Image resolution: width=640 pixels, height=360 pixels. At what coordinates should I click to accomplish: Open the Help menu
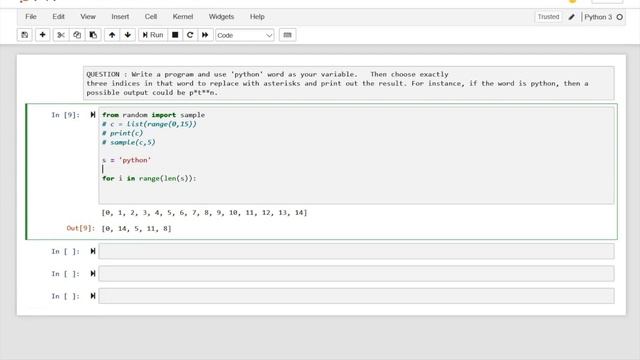coord(257,17)
